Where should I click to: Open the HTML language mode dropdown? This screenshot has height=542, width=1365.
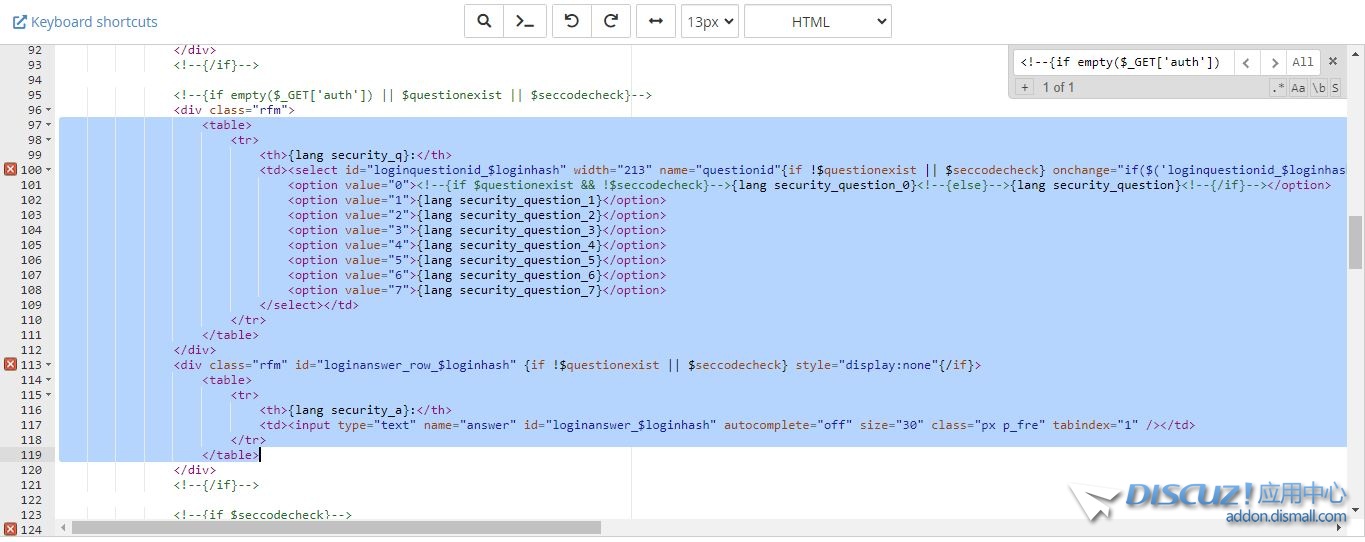(x=817, y=21)
